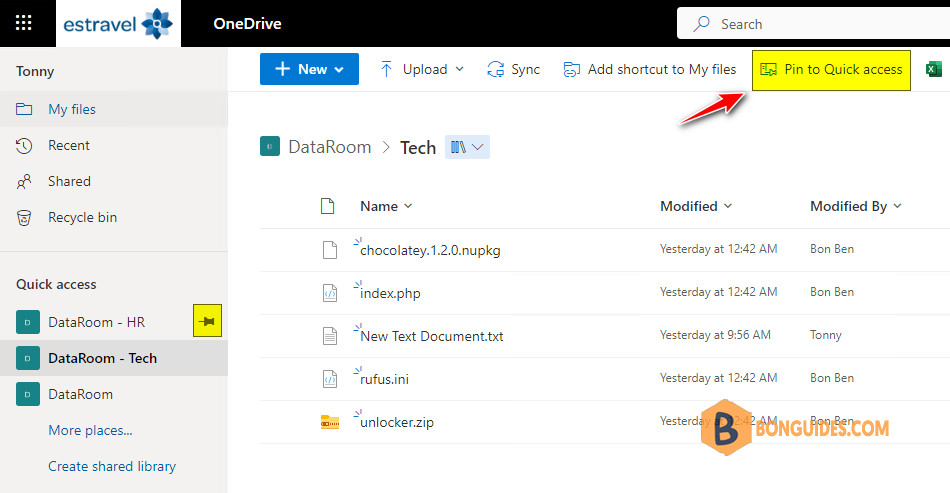Click unlocker.zip archive icon
This screenshot has height=493, width=950.
coord(330,422)
